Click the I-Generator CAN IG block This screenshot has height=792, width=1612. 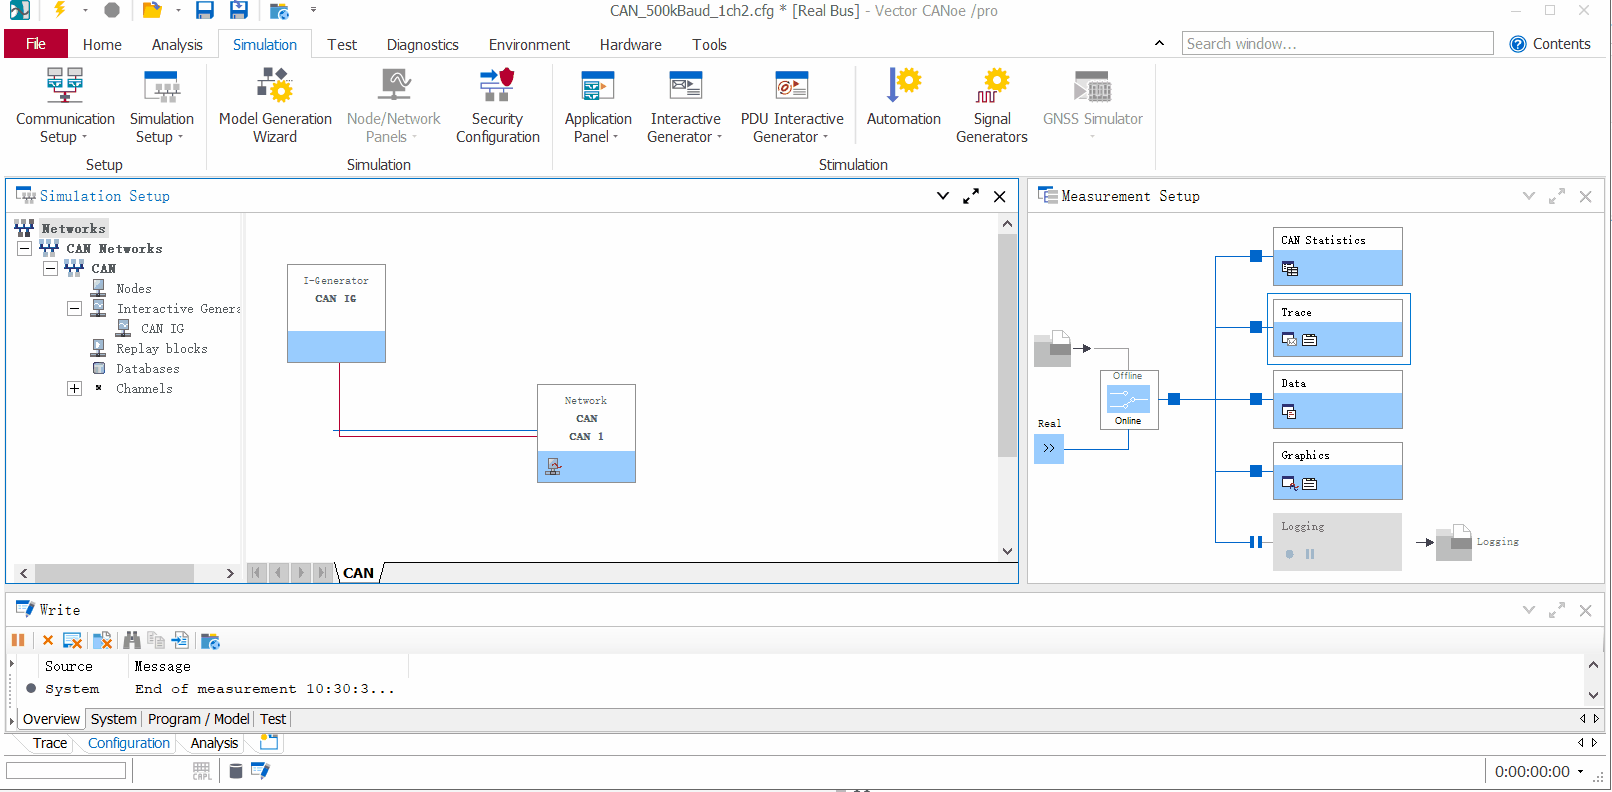click(x=336, y=313)
